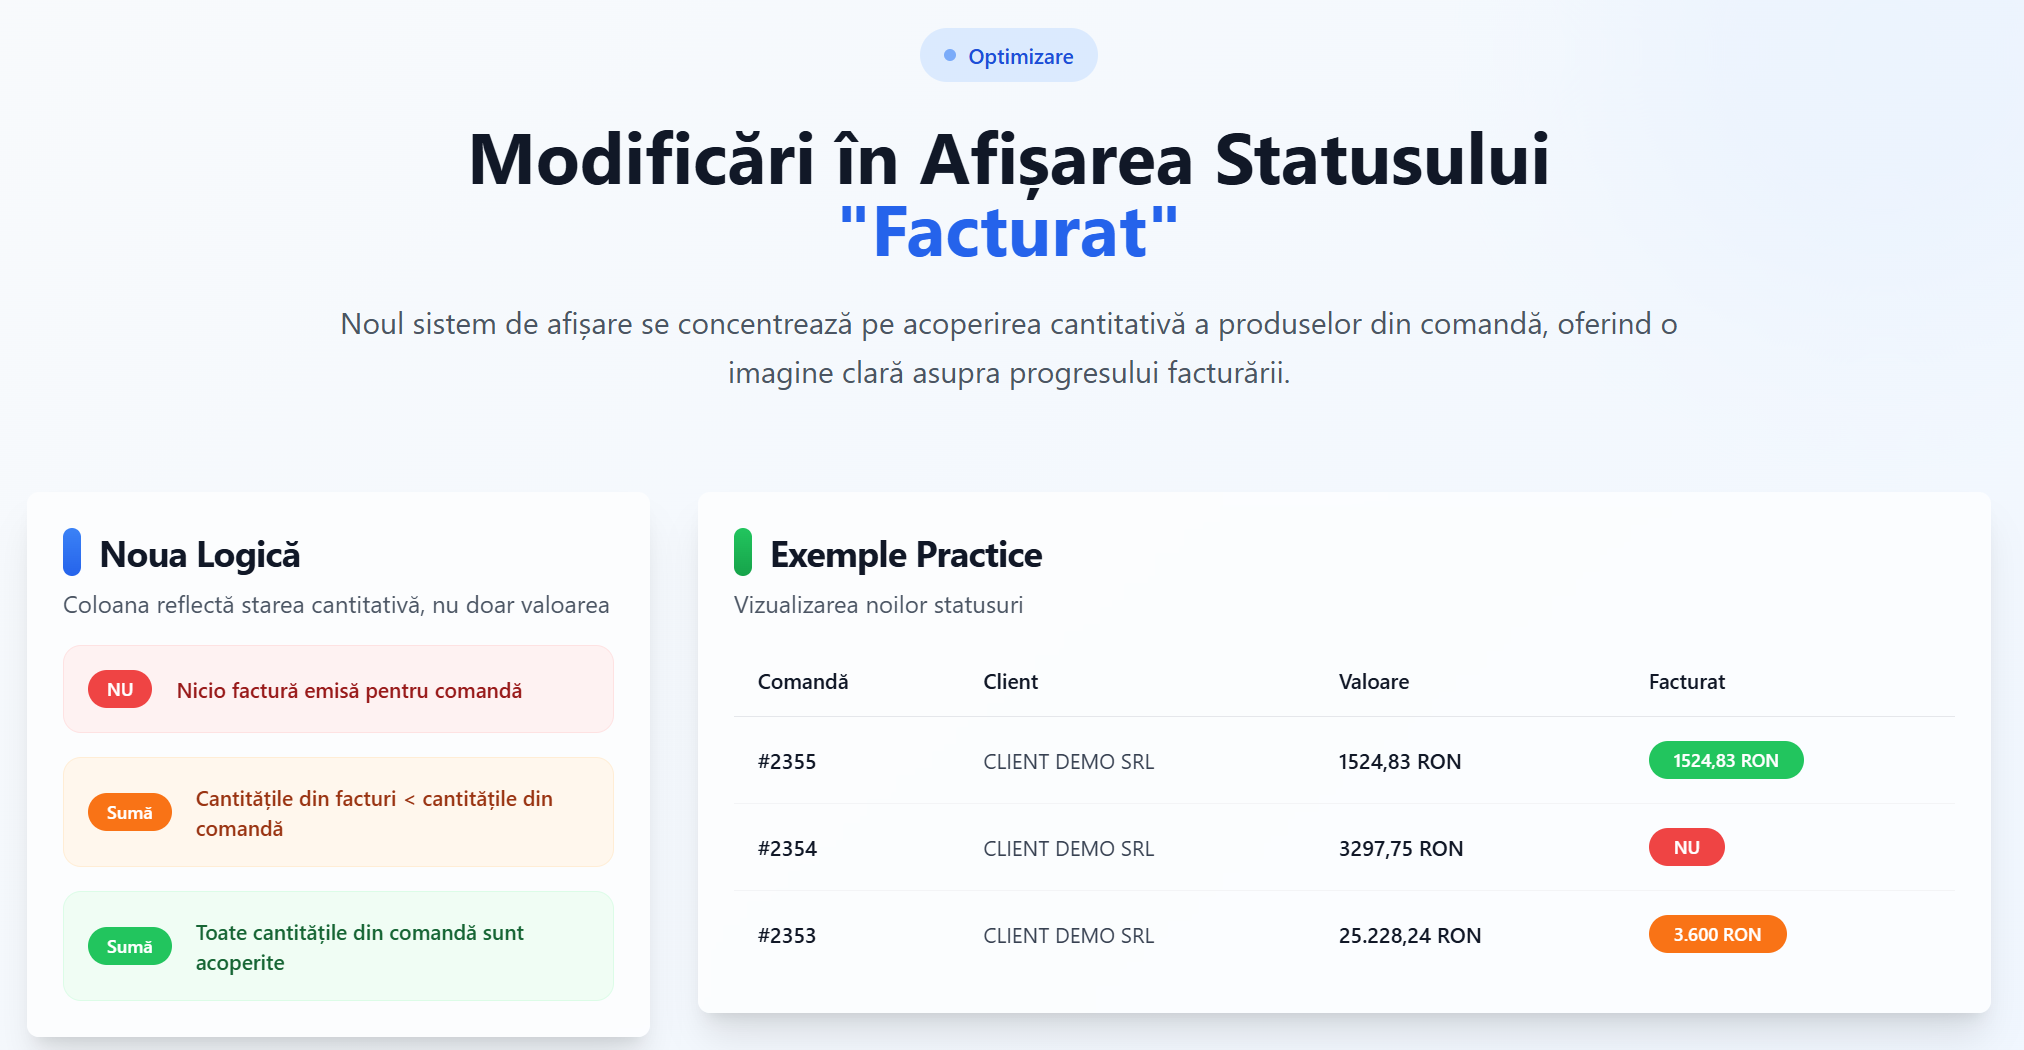Image resolution: width=2024 pixels, height=1050 pixels.
Task: Click the green bar beside Exemple Practice
Action: coord(743,552)
